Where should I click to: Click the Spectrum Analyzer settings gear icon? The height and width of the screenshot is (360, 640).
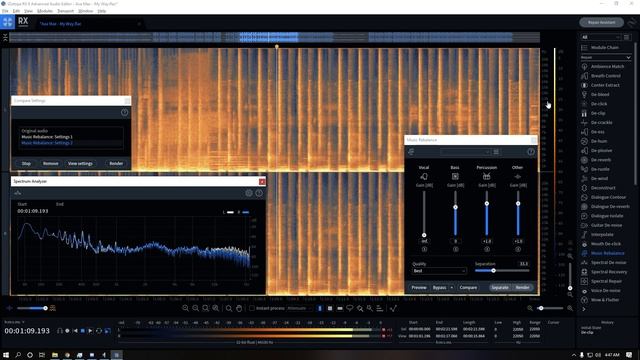249,193
